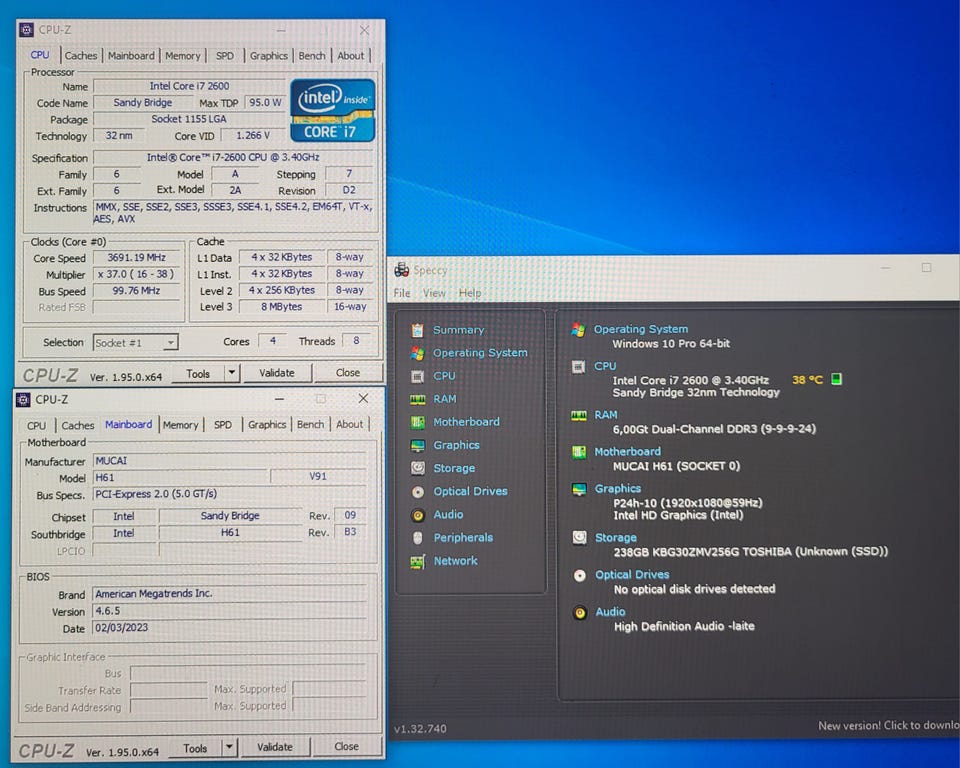The height and width of the screenshot is (768, 960).
Task: Open the File menu in Speccy
Action: tap(402, 293)
